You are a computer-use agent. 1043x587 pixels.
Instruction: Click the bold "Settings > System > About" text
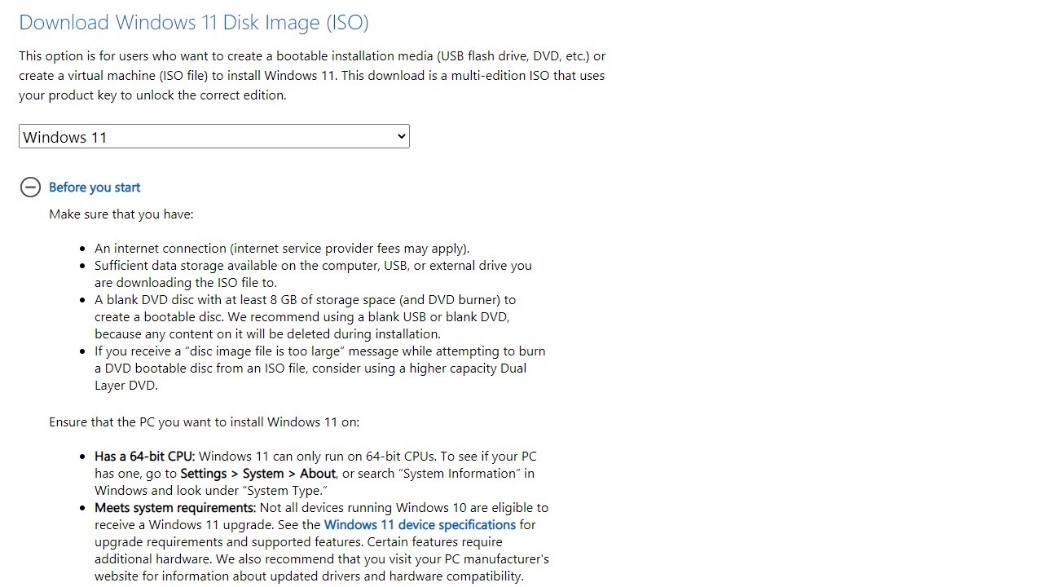(x=258, y=473)
